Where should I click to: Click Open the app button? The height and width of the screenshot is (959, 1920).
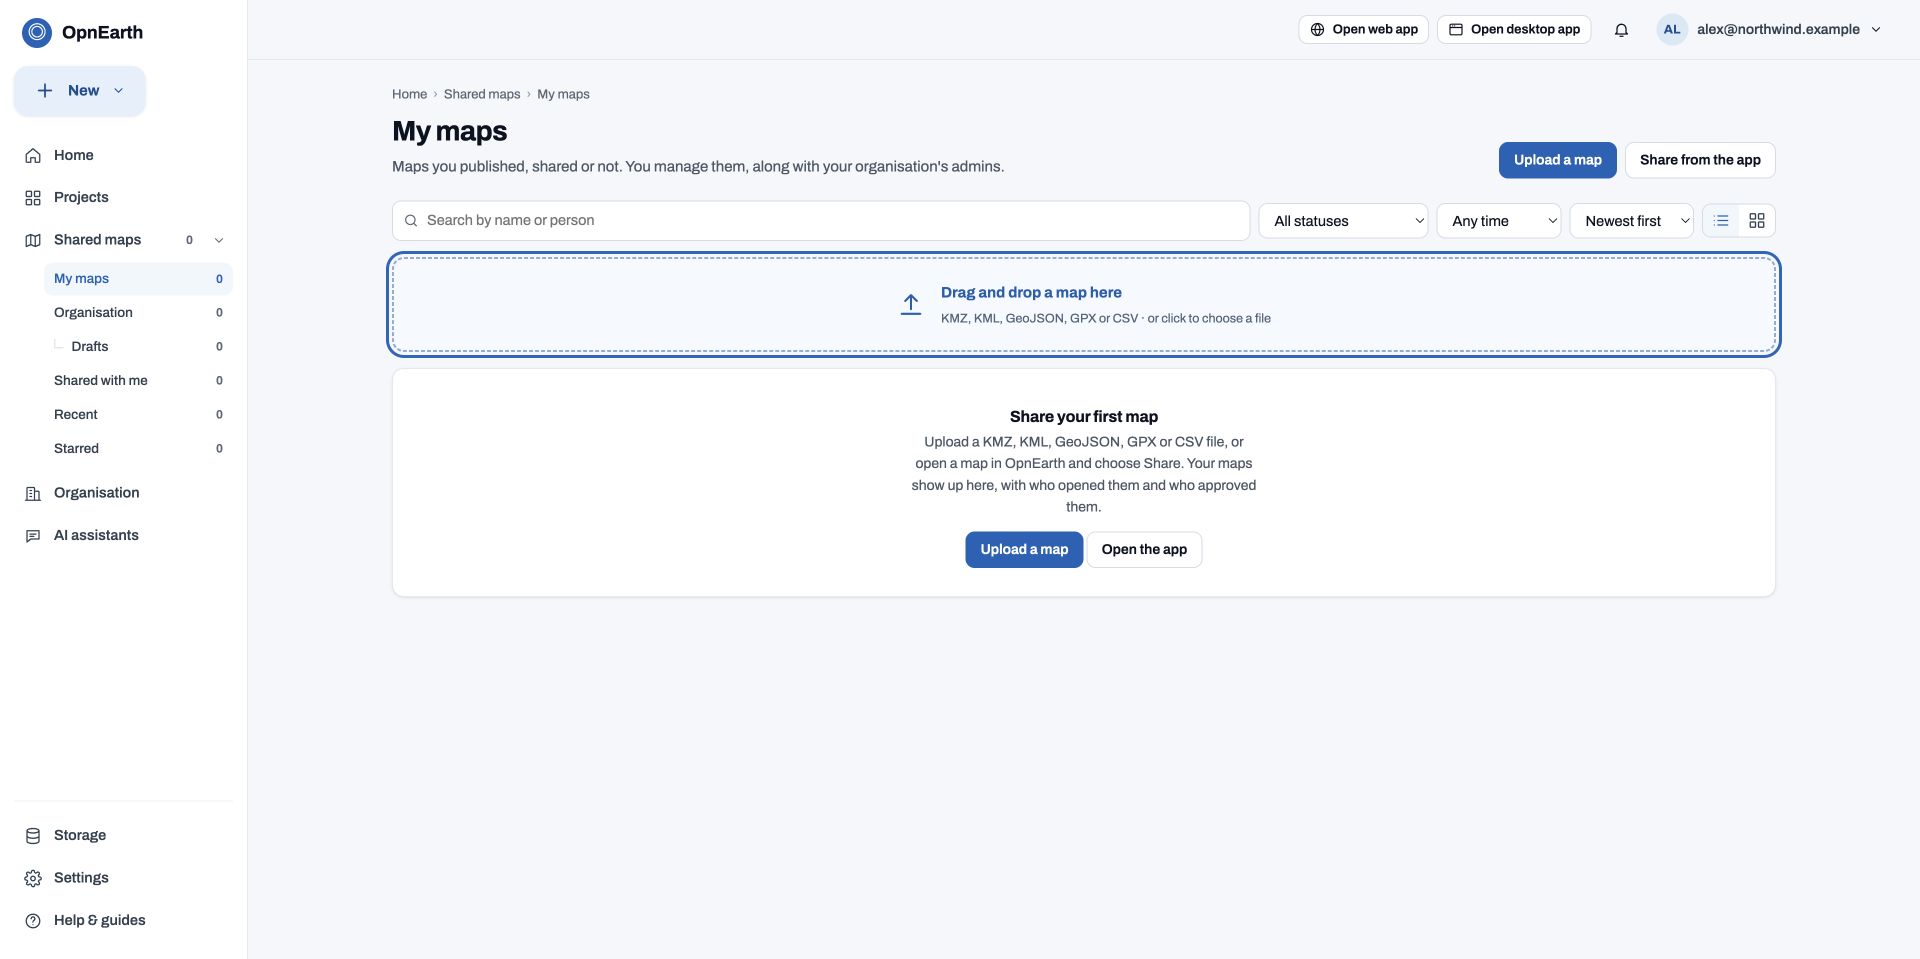(x=1144, y=550)
